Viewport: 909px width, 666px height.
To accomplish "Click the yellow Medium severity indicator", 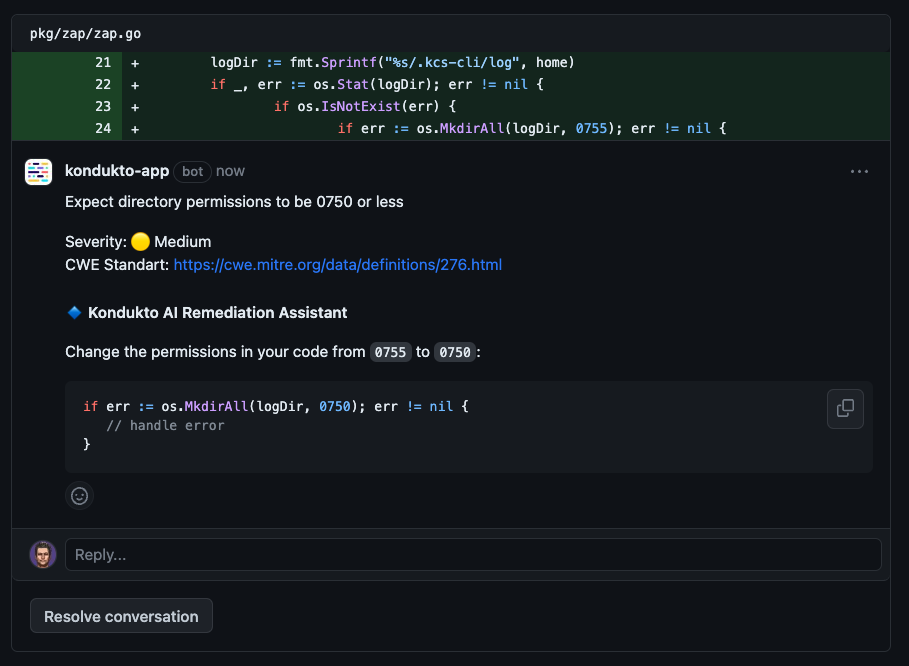I will click(x=140, y=241).
